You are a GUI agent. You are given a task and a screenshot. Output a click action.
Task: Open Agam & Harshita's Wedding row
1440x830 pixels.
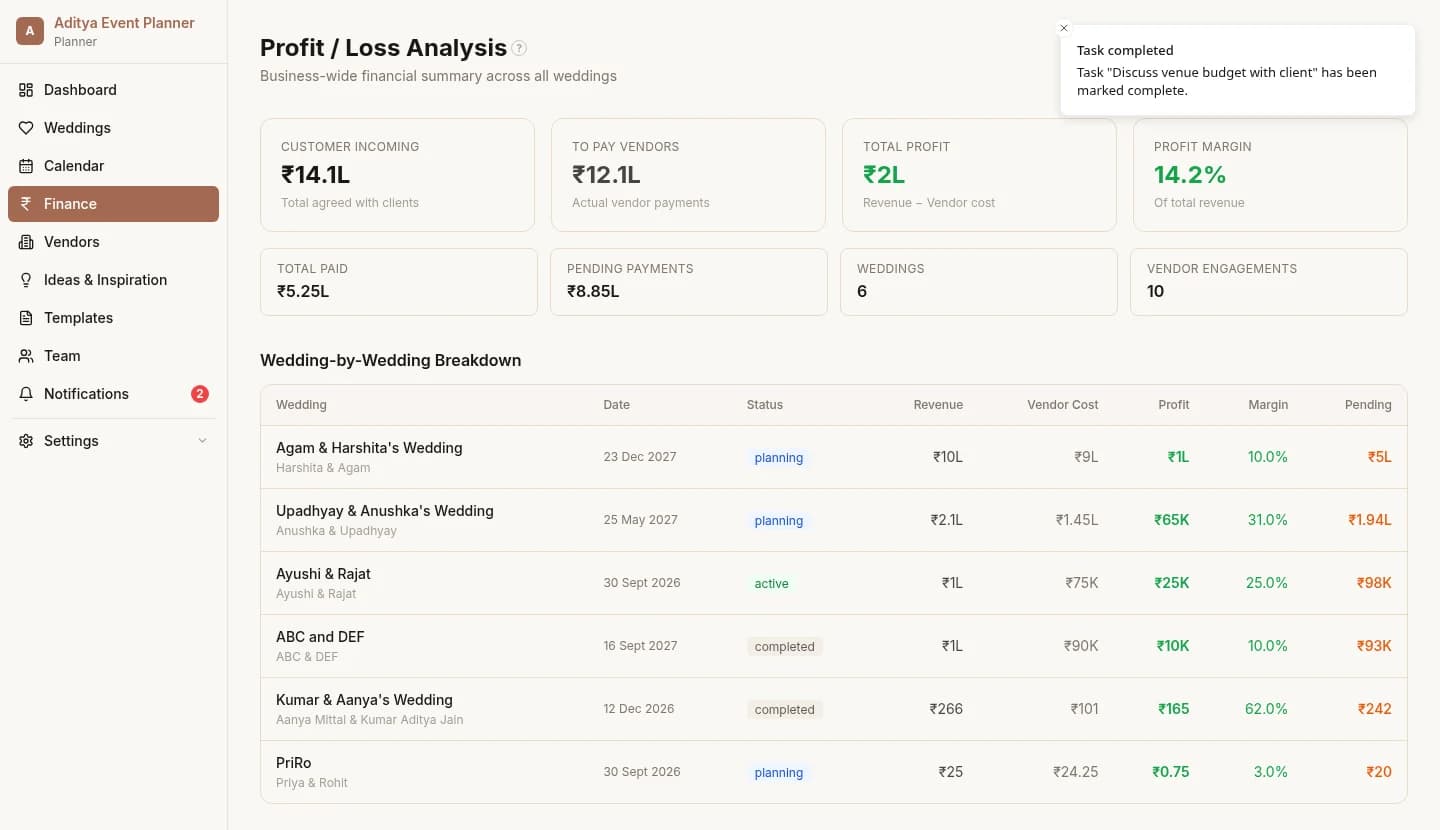(833, 457)
